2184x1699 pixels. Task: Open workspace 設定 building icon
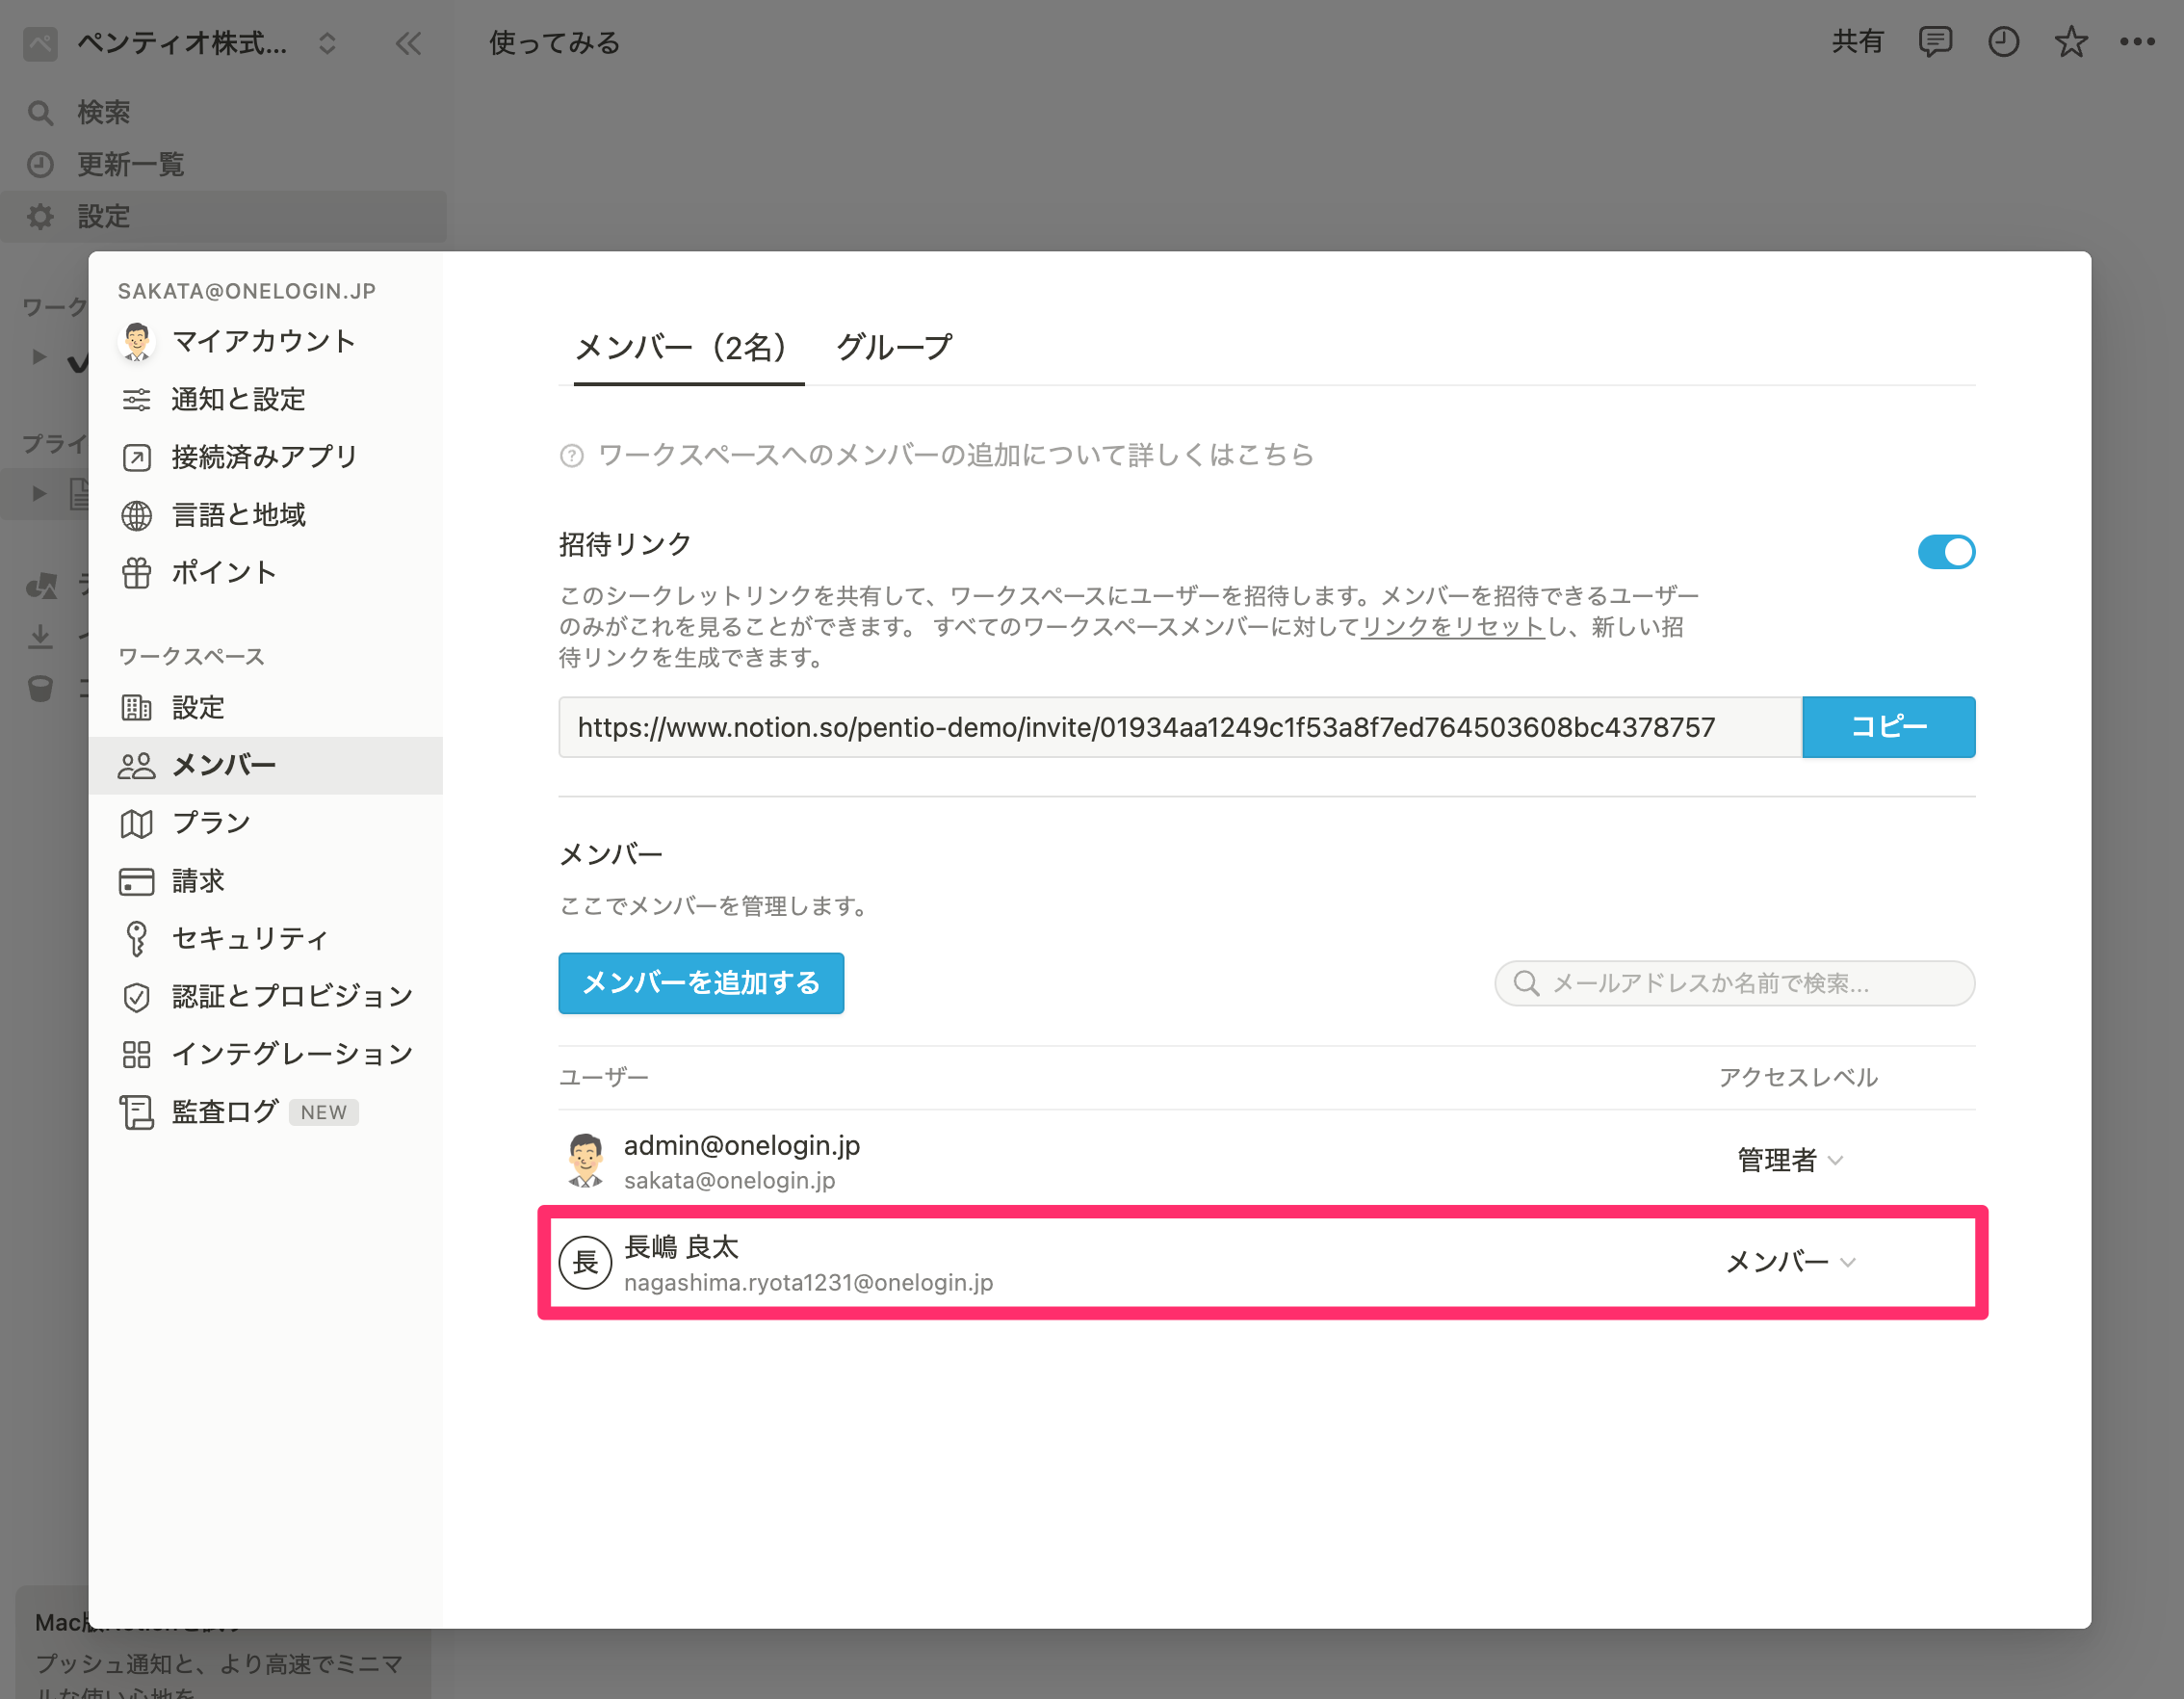(137, 708)
